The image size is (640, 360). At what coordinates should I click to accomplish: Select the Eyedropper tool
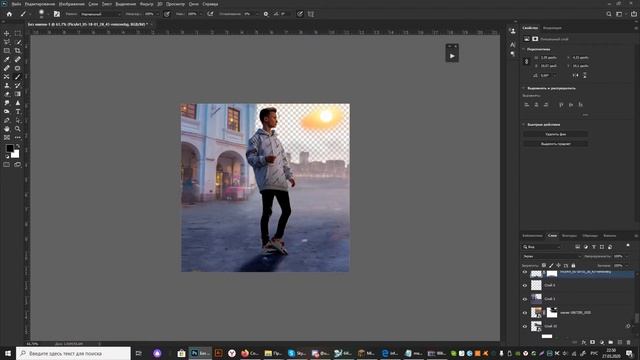click(7, 60)
